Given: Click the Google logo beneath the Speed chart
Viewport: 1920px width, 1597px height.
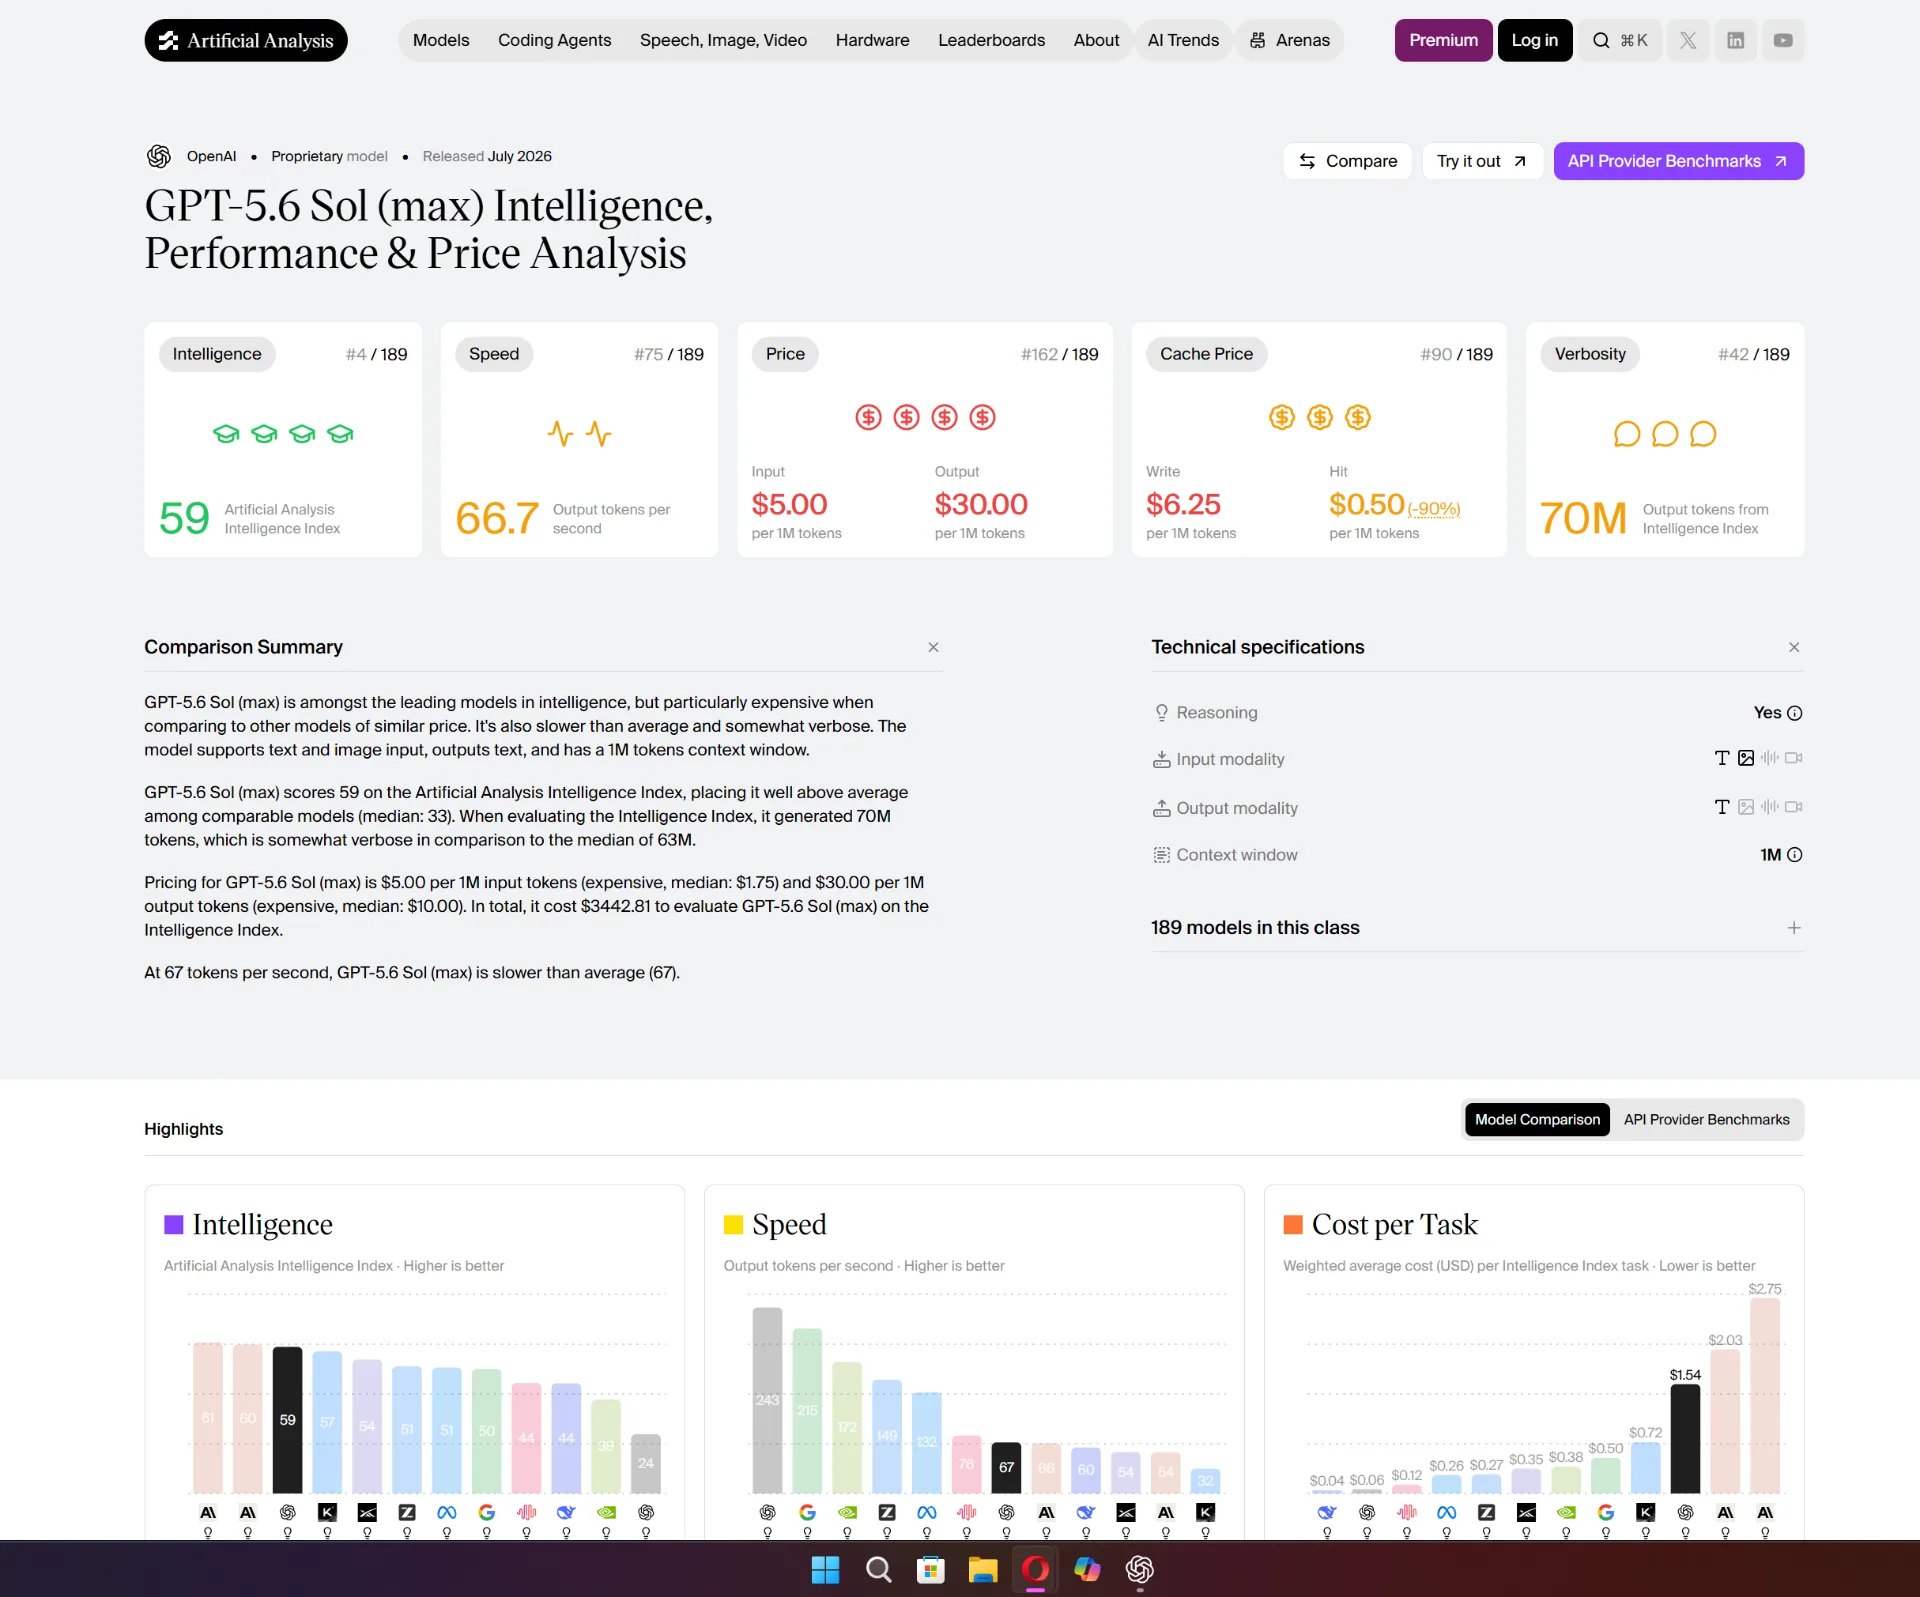Looking at the screenshot, I should point(807,1512).
